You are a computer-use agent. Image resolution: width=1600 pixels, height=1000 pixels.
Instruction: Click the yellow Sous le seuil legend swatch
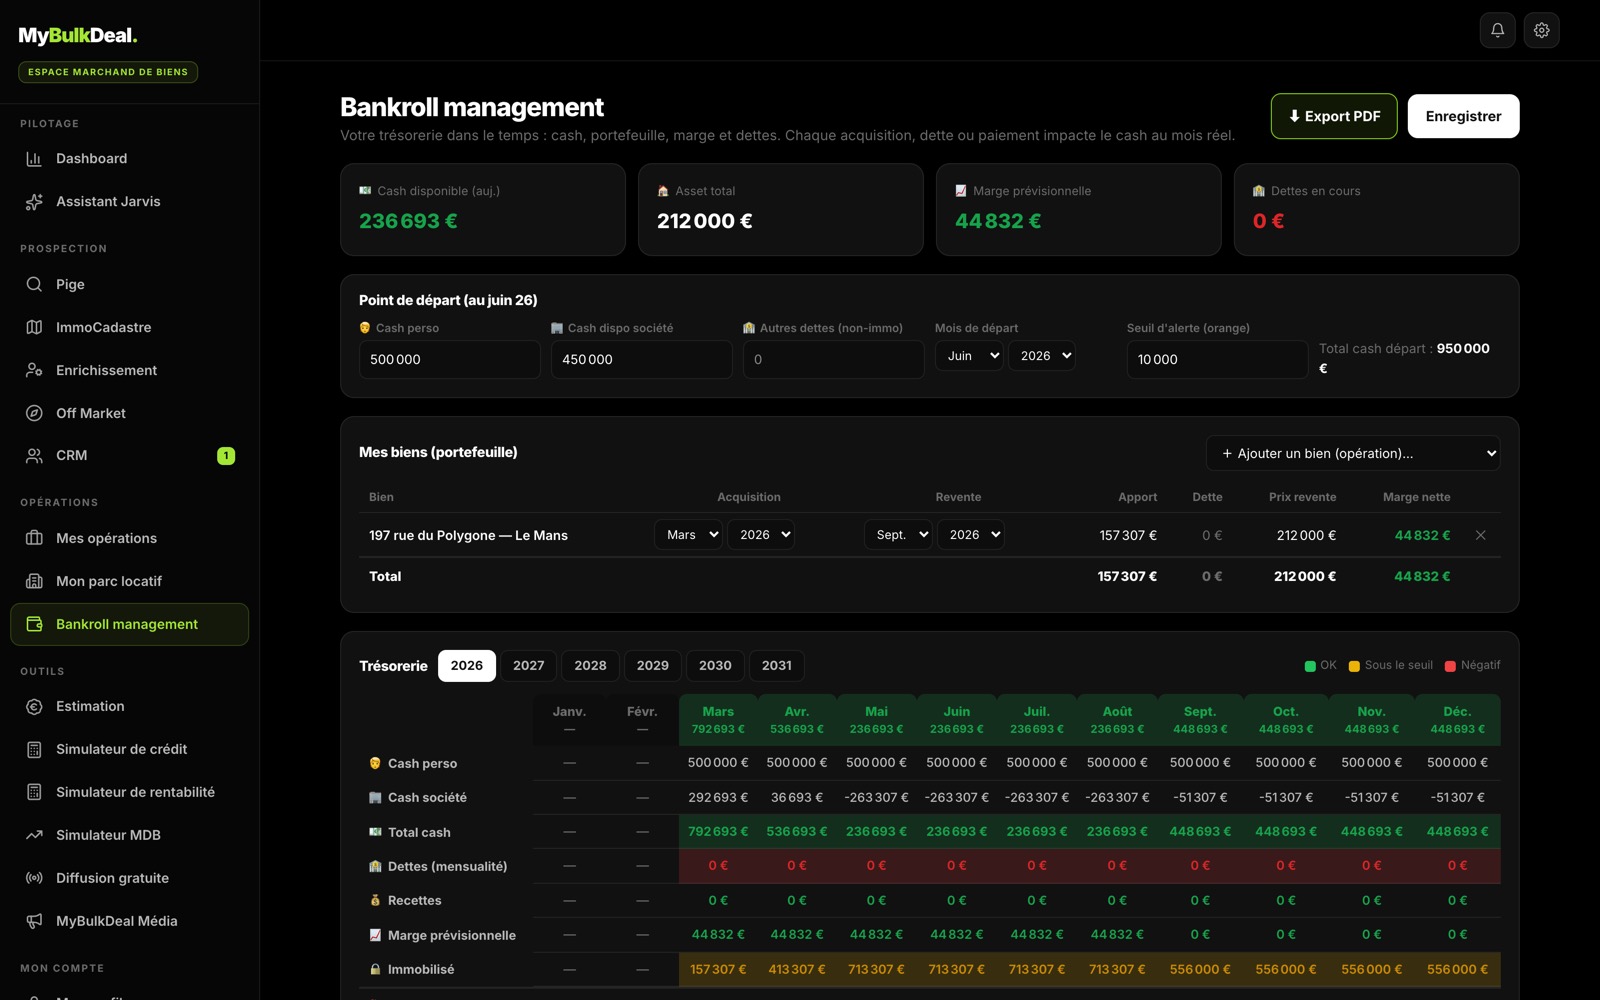pyautogui.click(x=1354, y=666)
